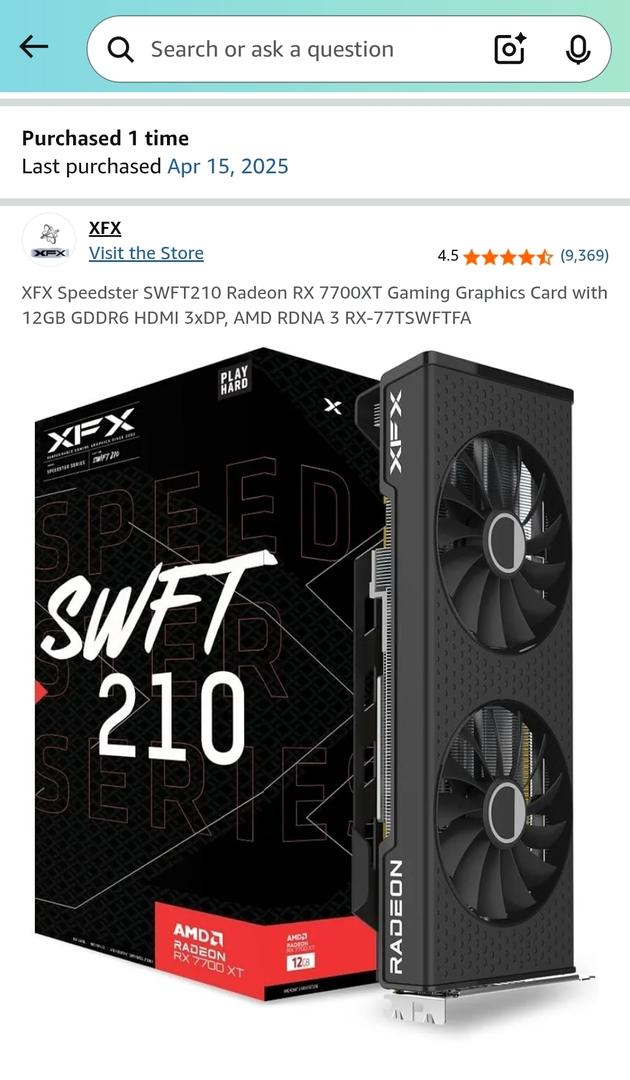
Task: Click the magnifying glass search icon
Action: (x=120, y=50)
